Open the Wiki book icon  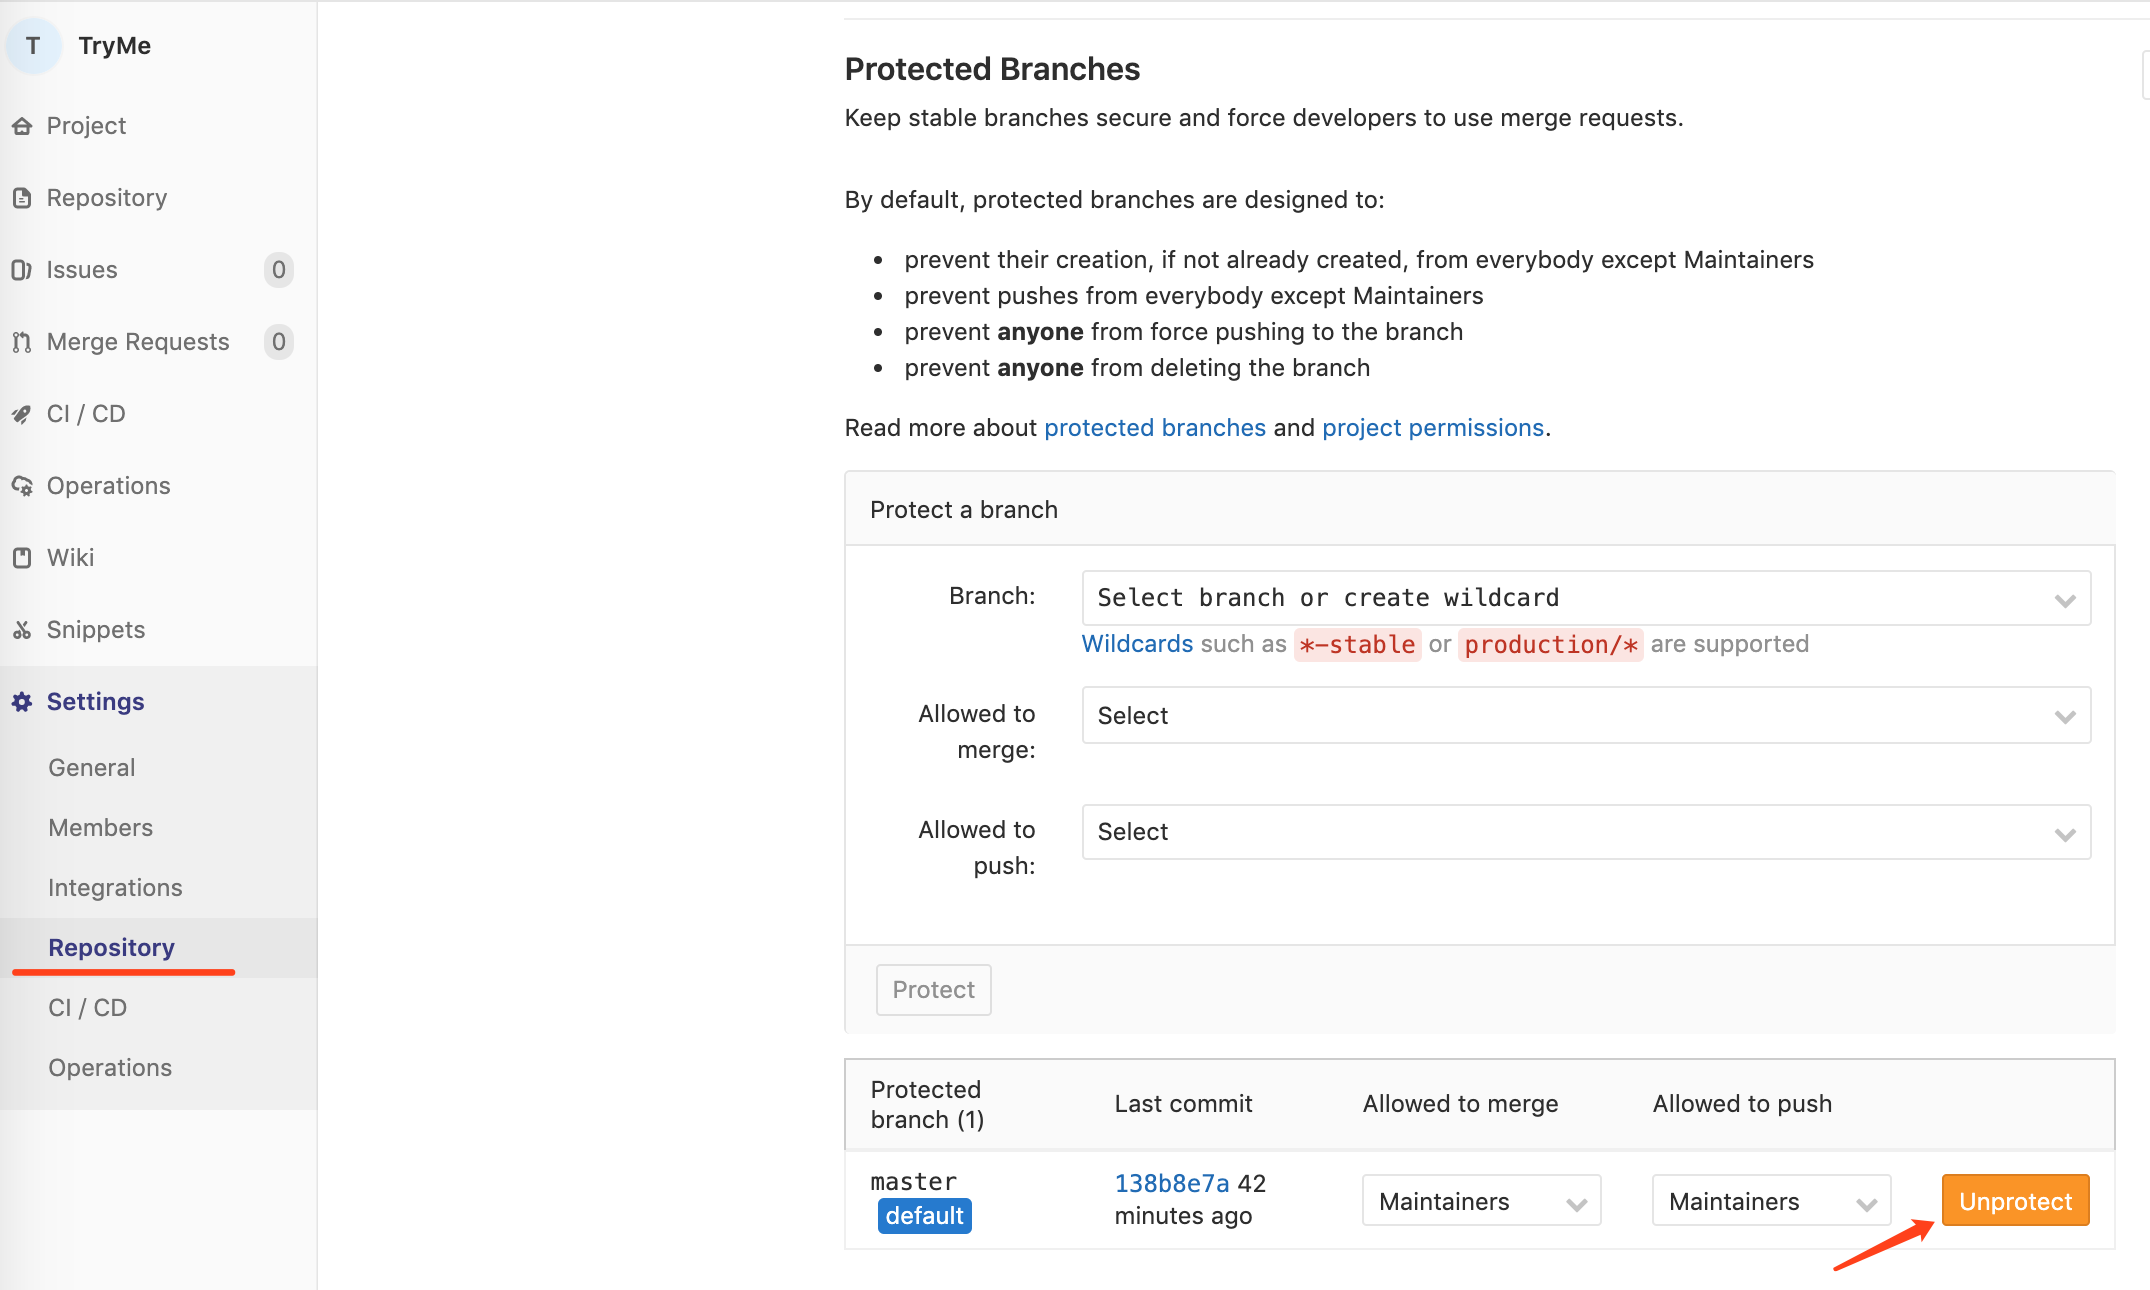pyautogui.click(x=23, y=557)
